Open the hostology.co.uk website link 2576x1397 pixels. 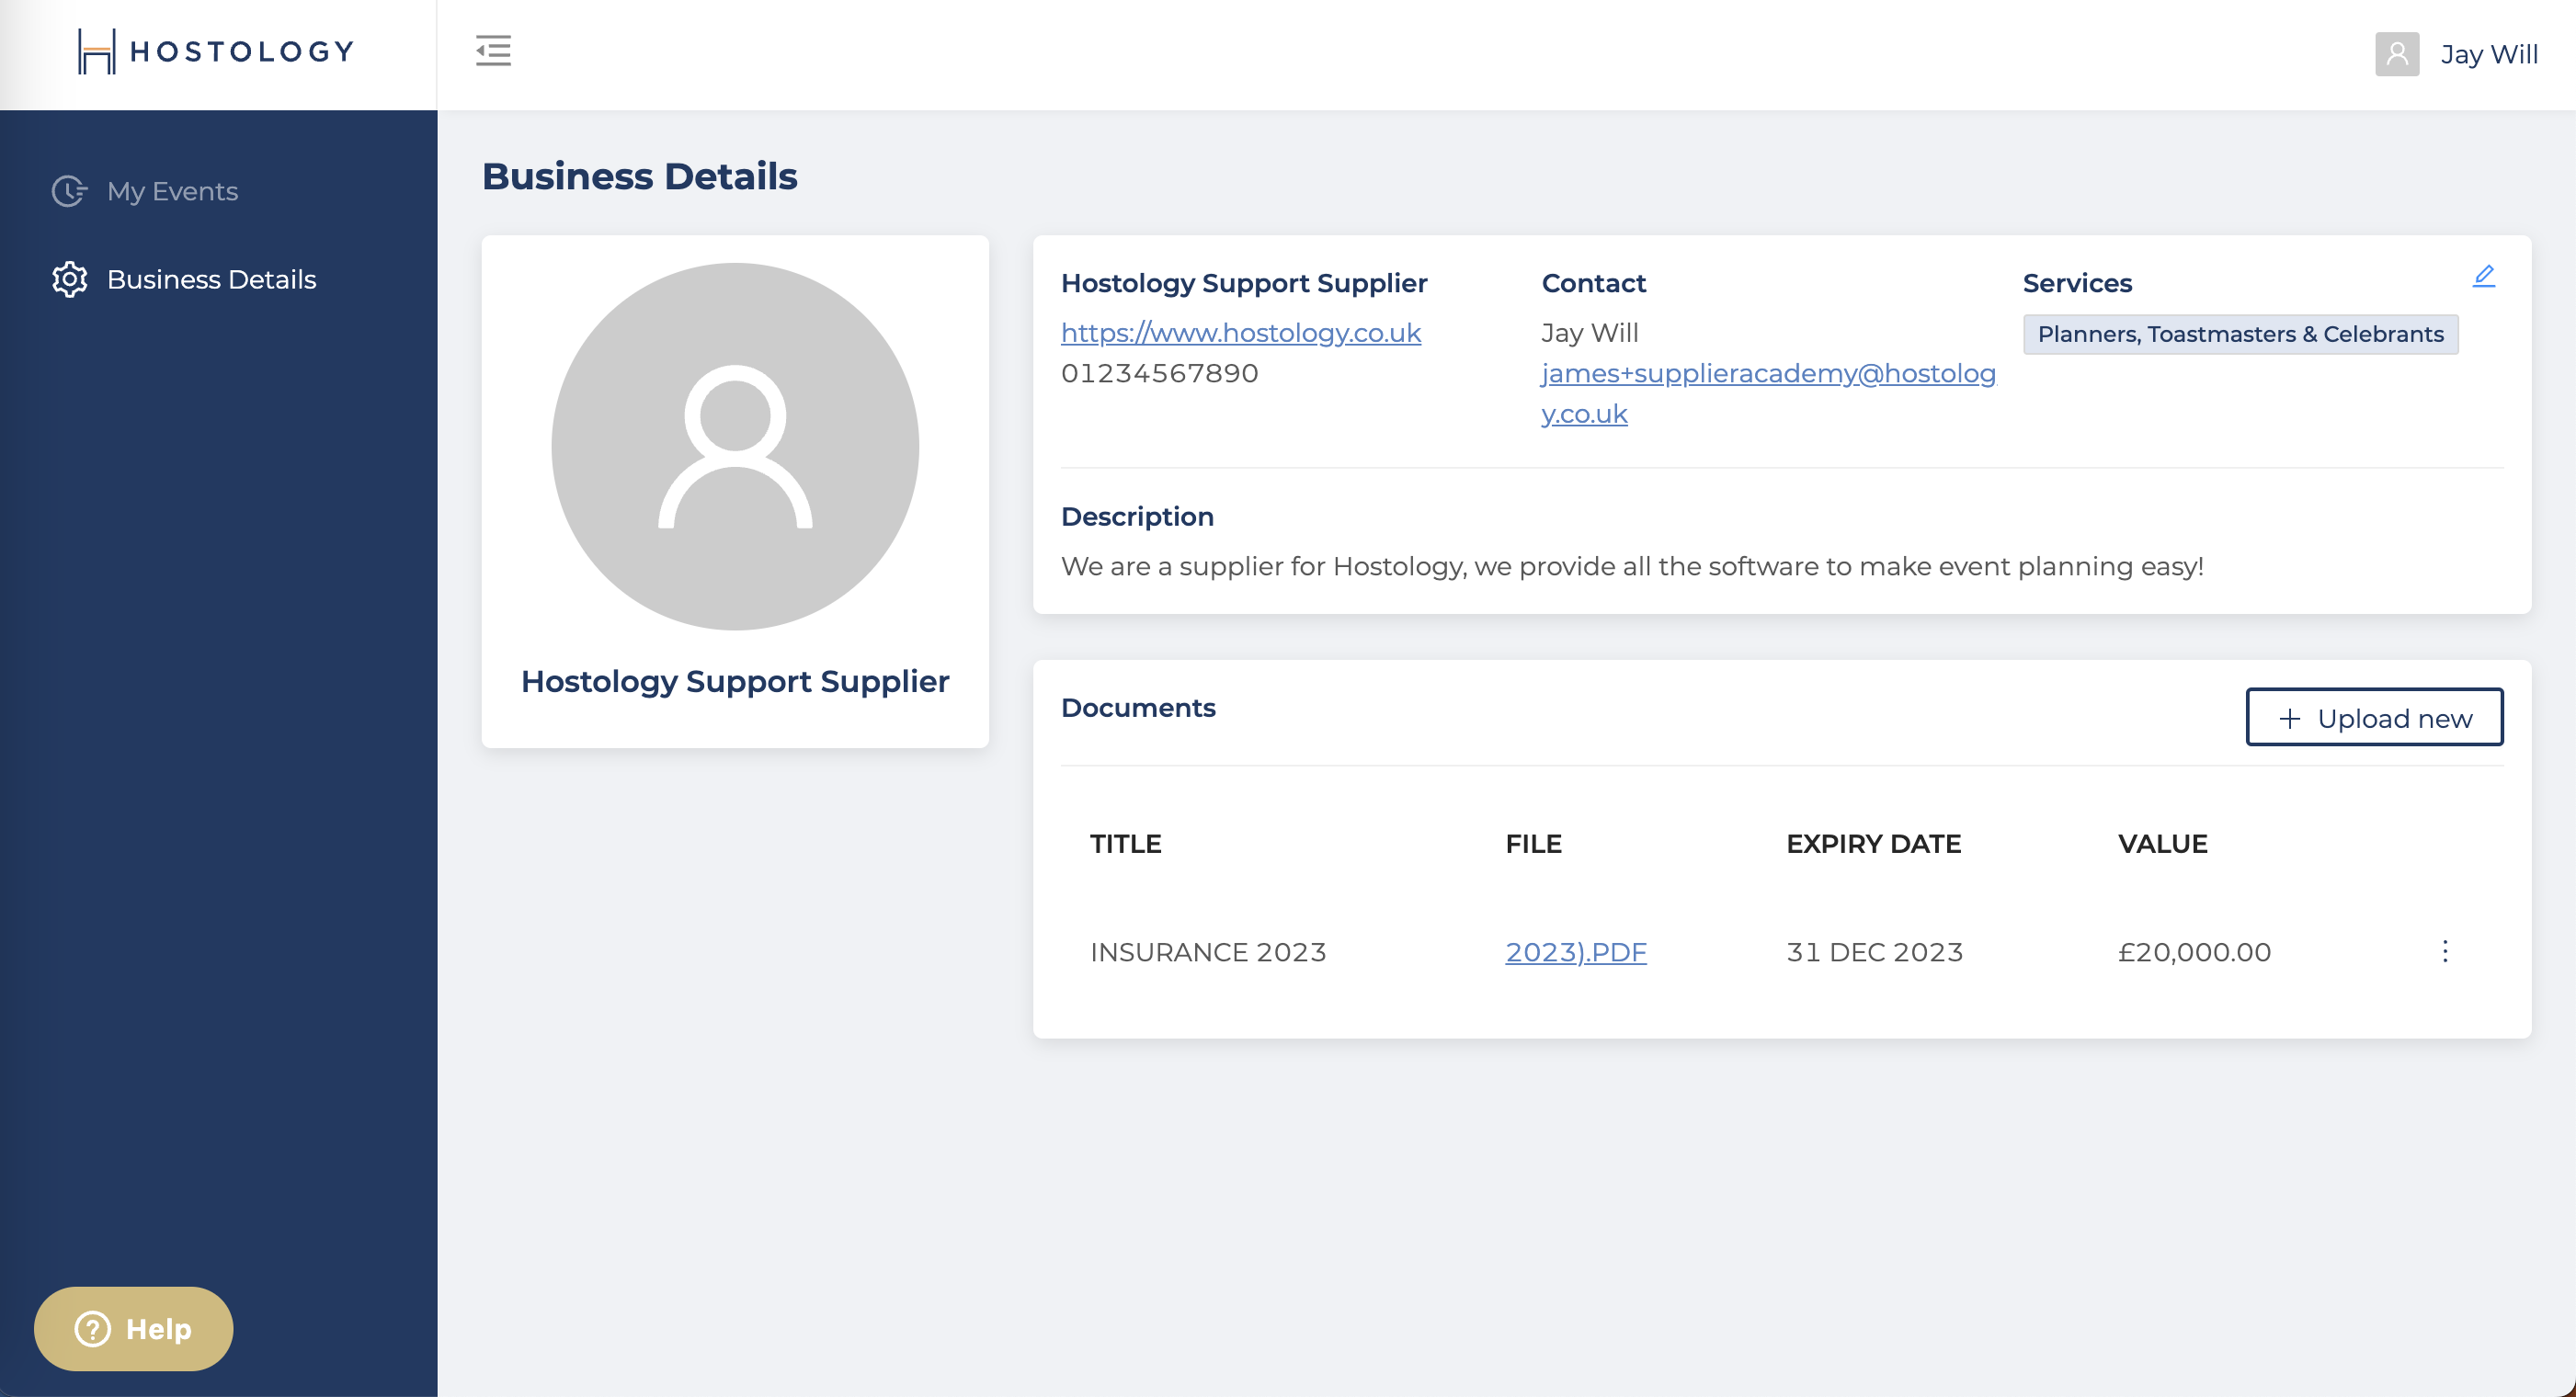point(1240,332)
